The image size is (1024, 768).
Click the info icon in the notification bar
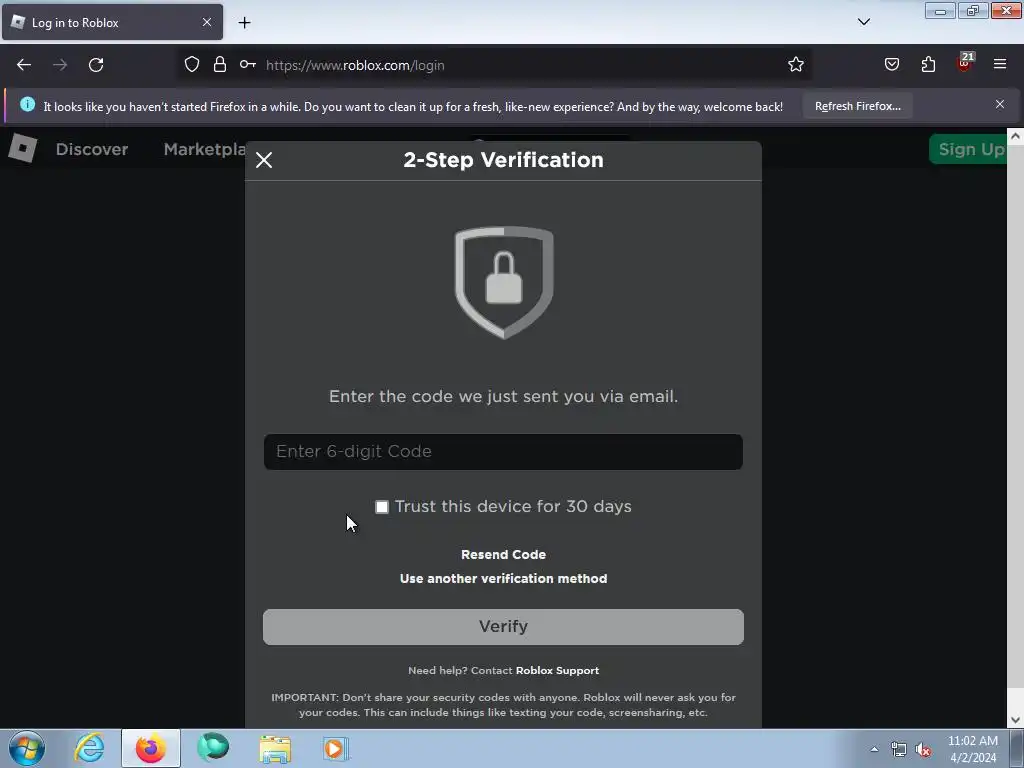[27, 104]
